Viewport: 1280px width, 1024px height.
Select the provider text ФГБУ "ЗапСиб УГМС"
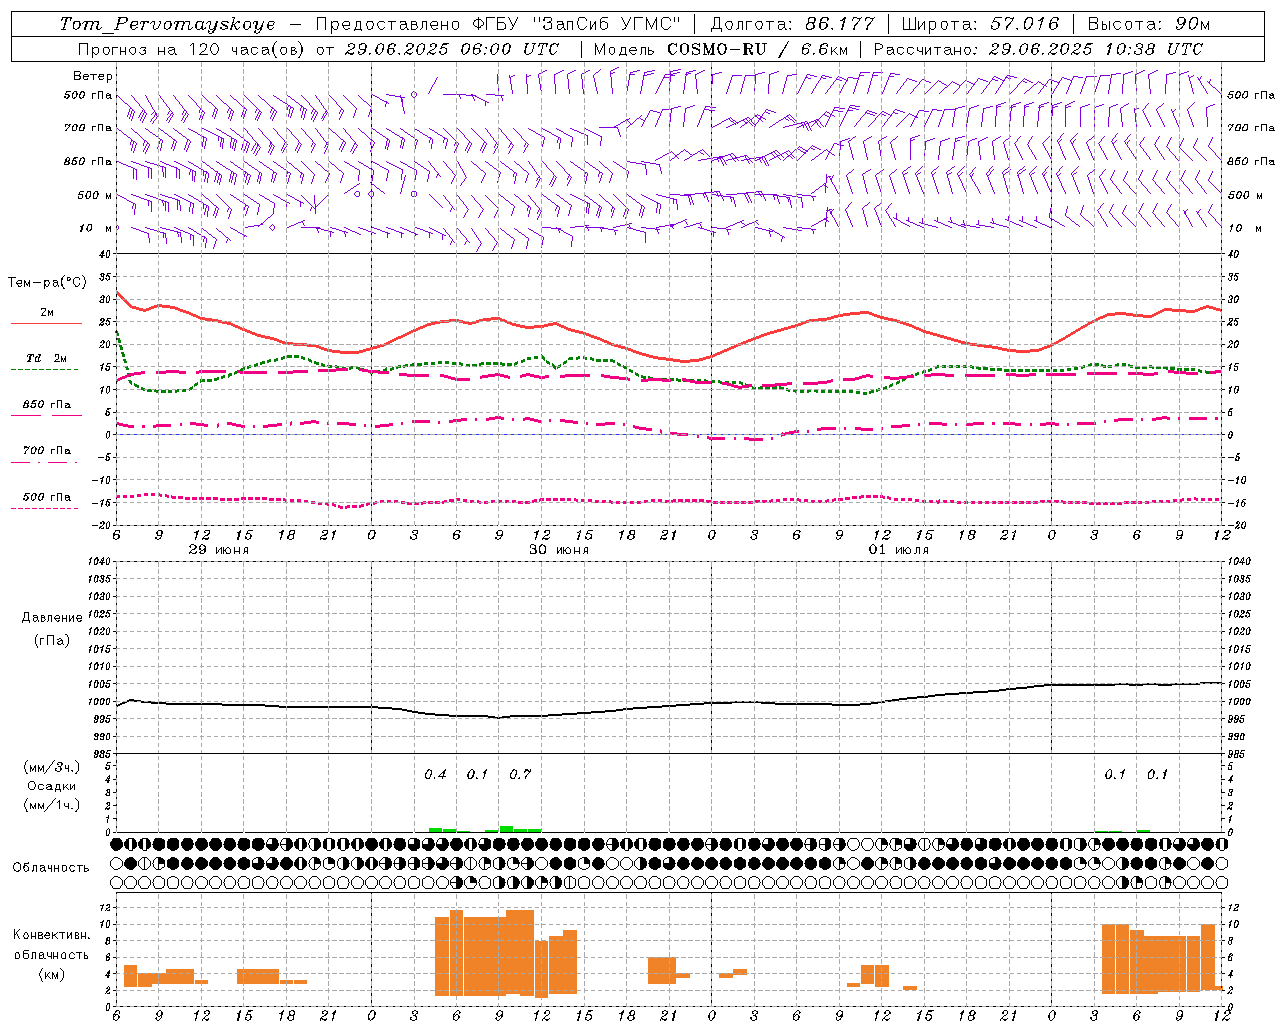click(x=576, y=24)
